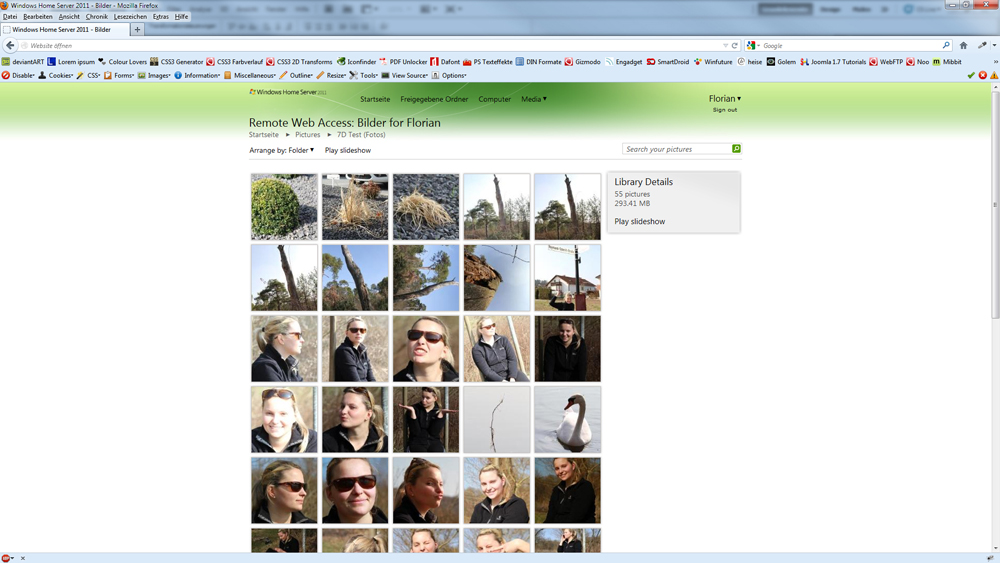The image size is (1000, 563).
Task: Click the Search your pictures field
Action: (677, 149)
